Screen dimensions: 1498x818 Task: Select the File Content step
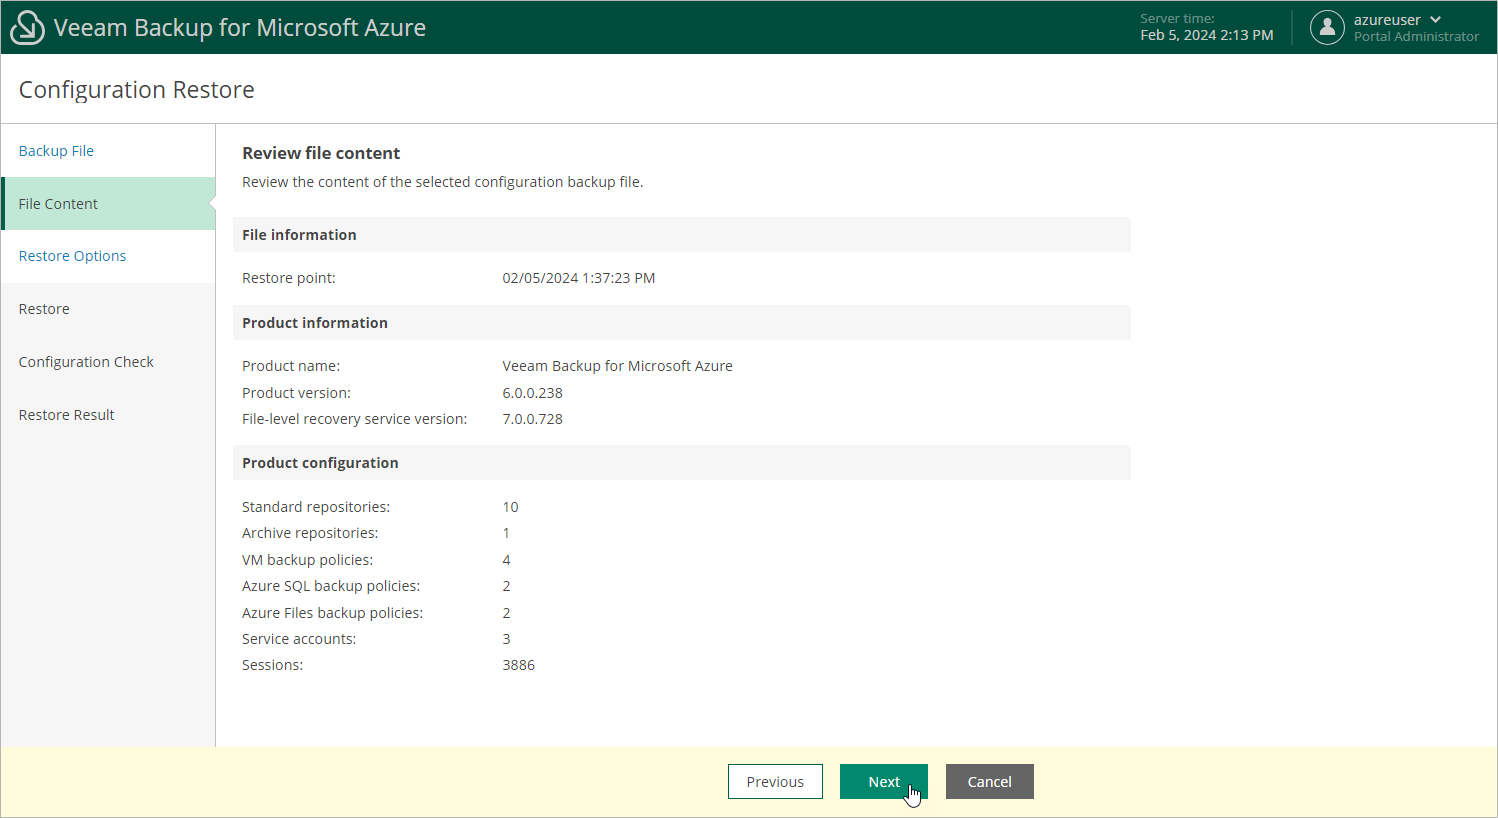point(108,204)
